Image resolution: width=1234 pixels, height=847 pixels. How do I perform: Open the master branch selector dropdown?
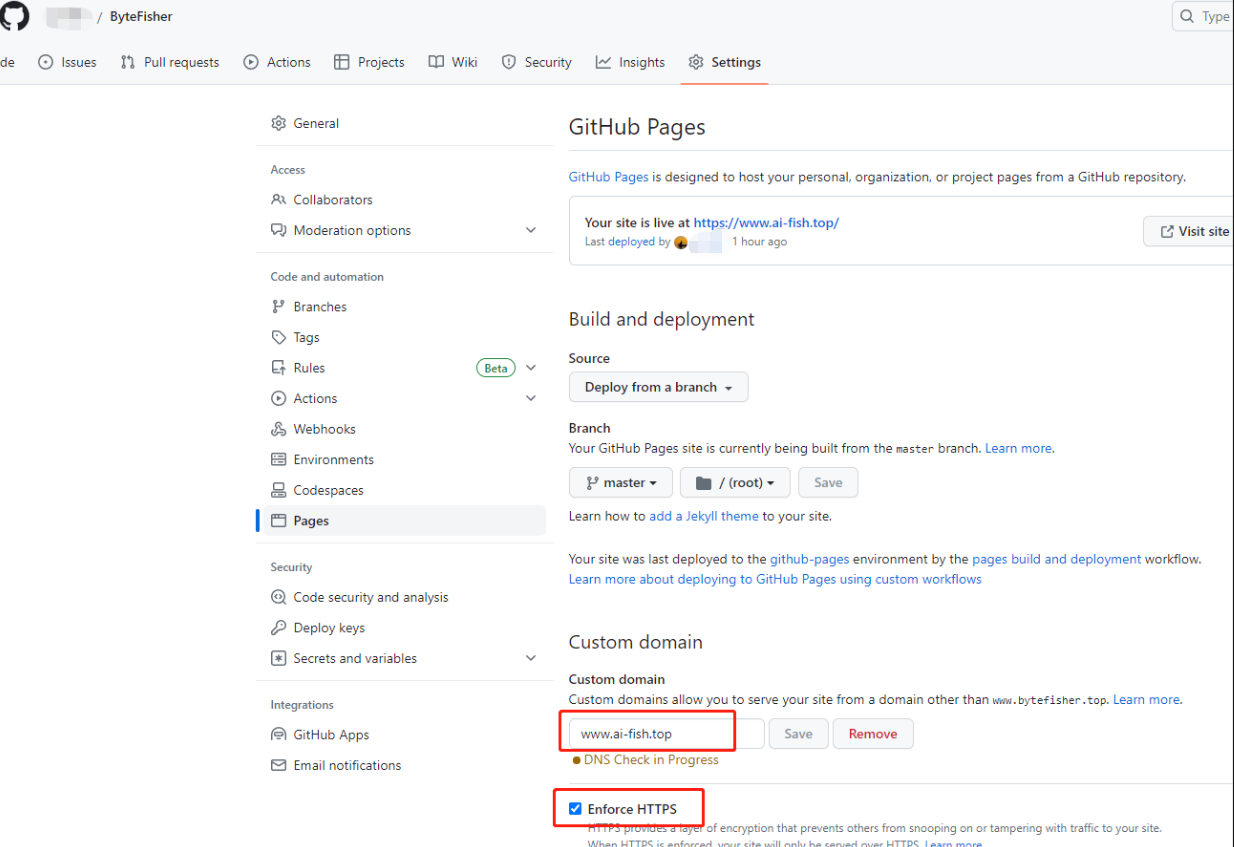620,483
